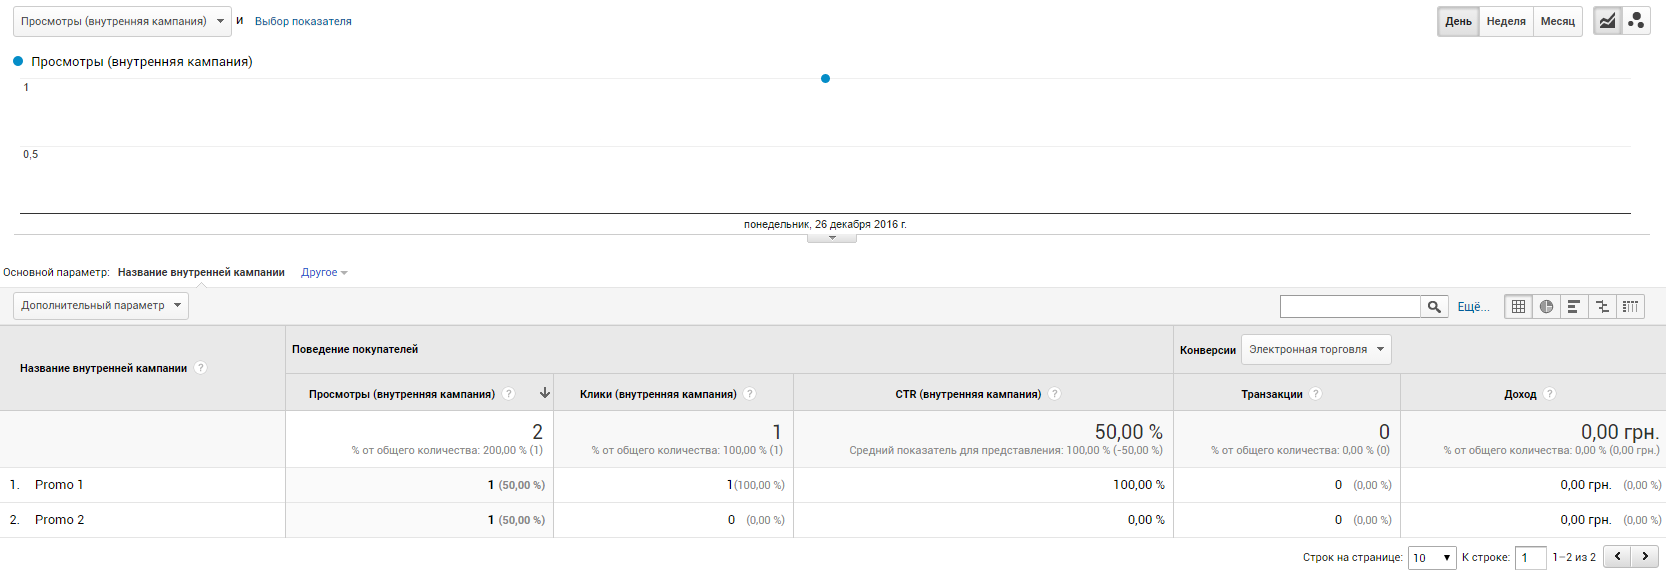The width and height of the screenshot is (1666, 575).
Task: Click the chart date label 26 декабря 2016
Action: coord(825,224)
